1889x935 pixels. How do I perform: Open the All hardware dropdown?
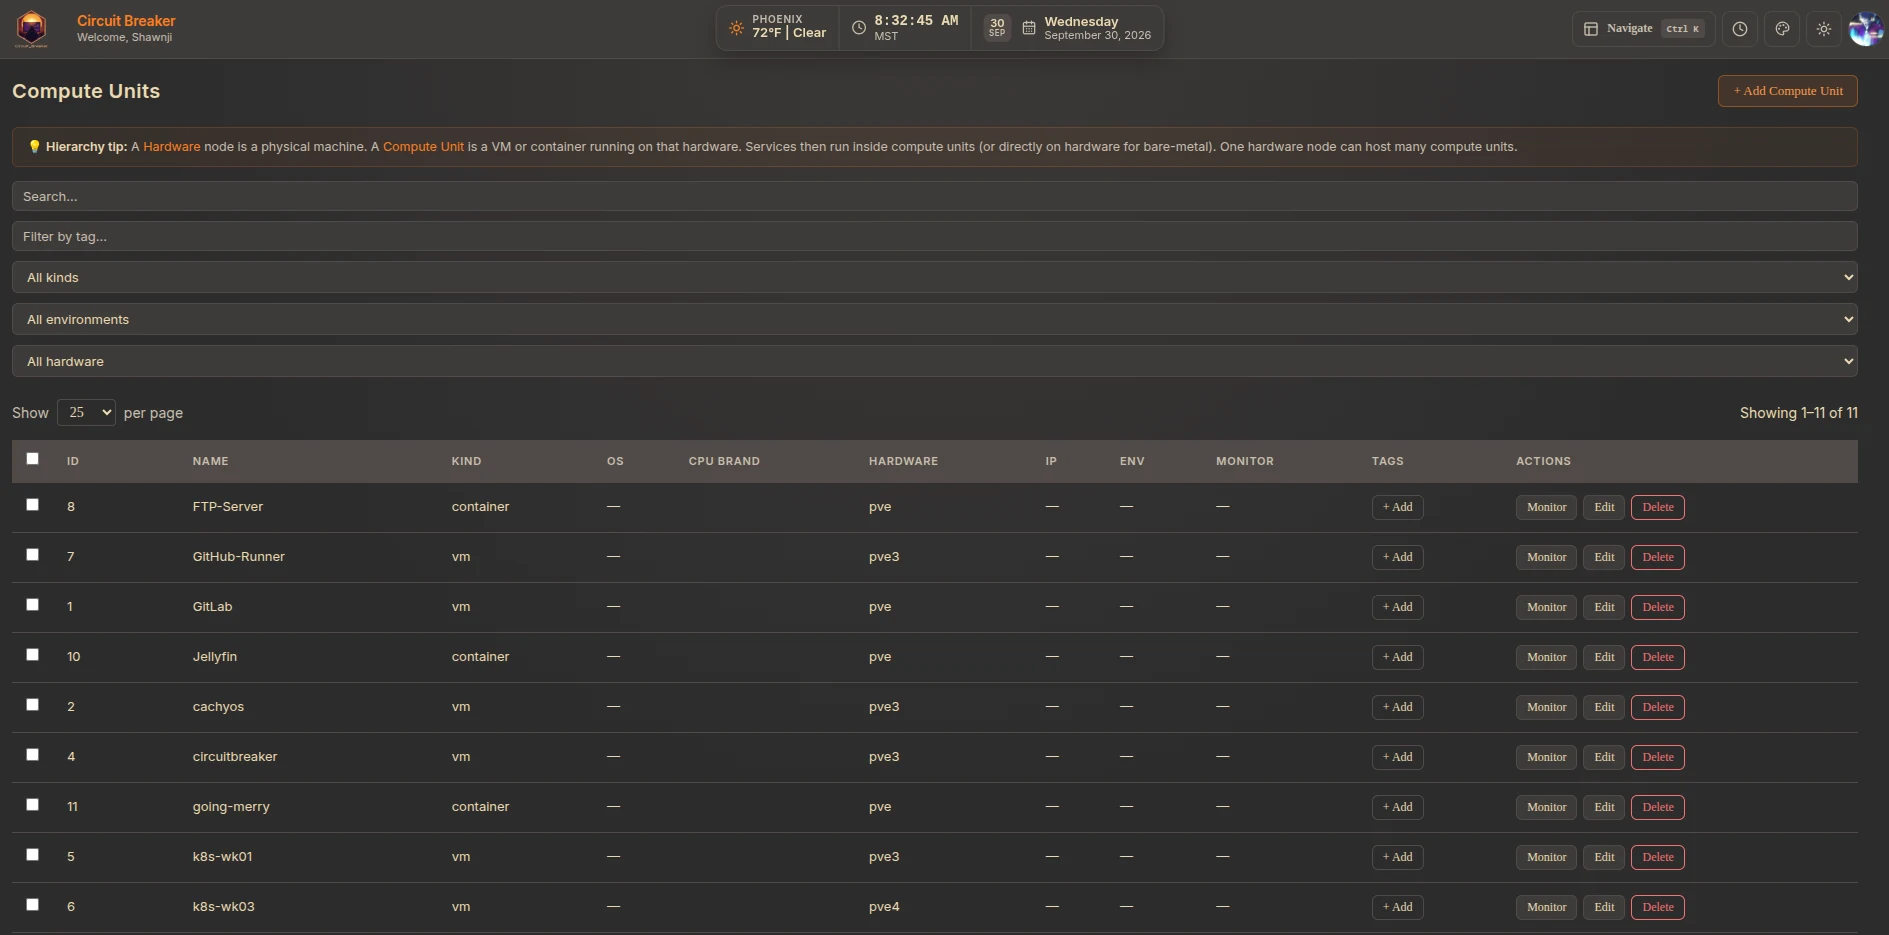point(935,361)
